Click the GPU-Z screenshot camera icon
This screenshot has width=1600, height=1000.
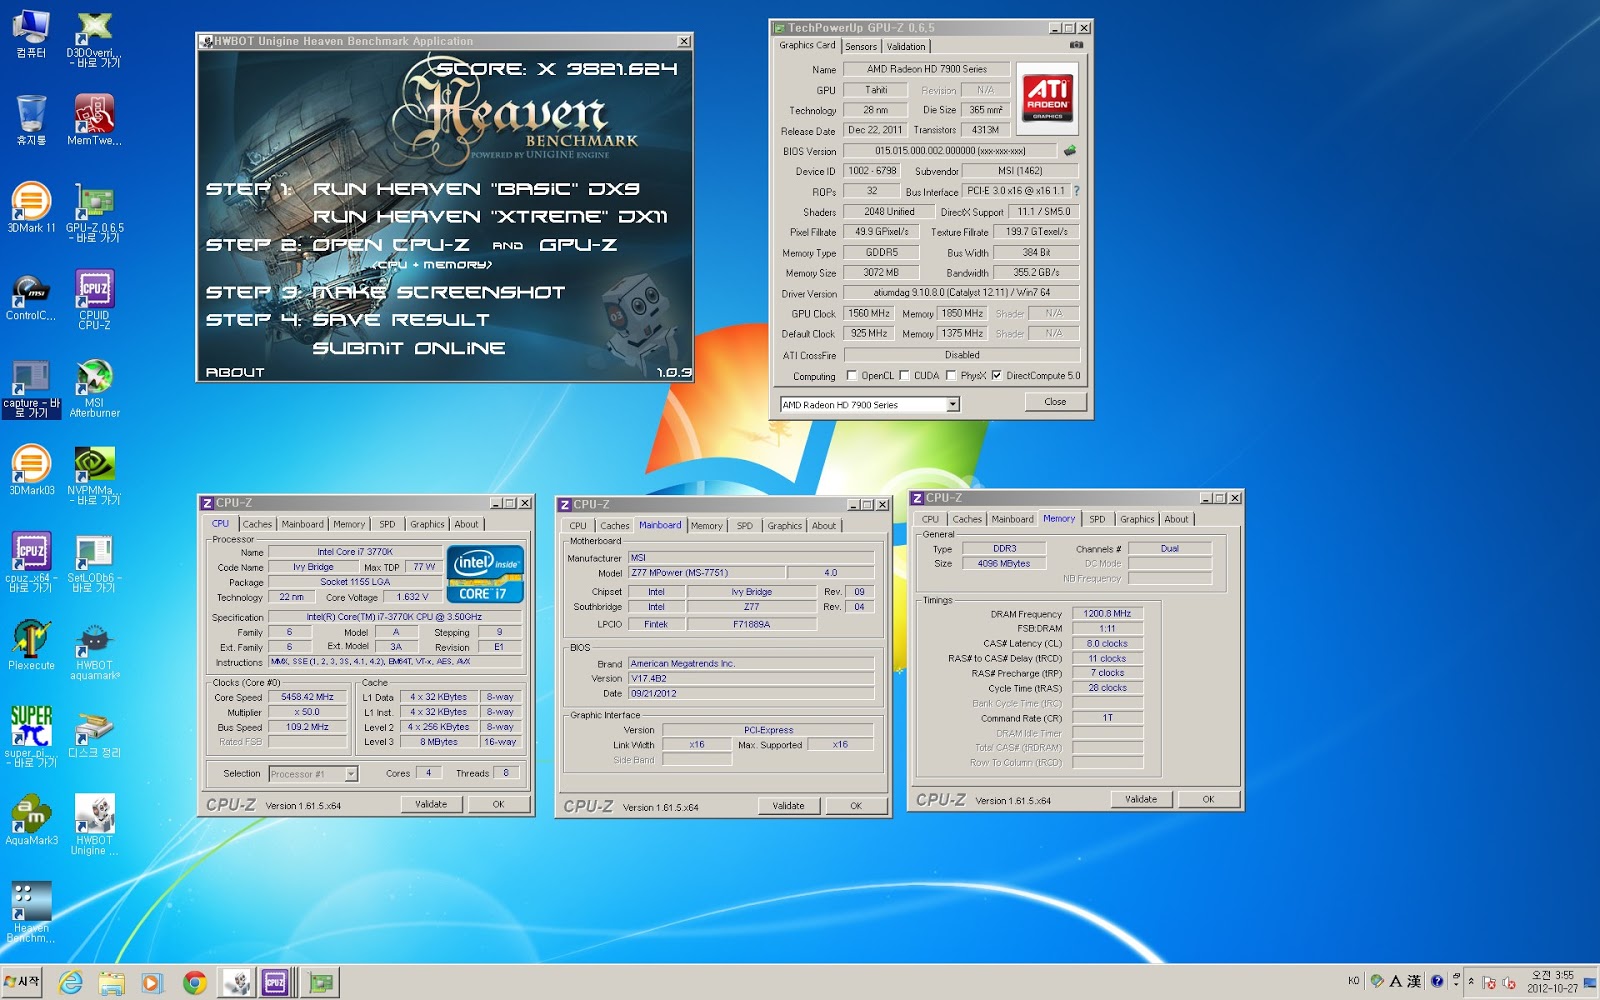[1076, 45]
